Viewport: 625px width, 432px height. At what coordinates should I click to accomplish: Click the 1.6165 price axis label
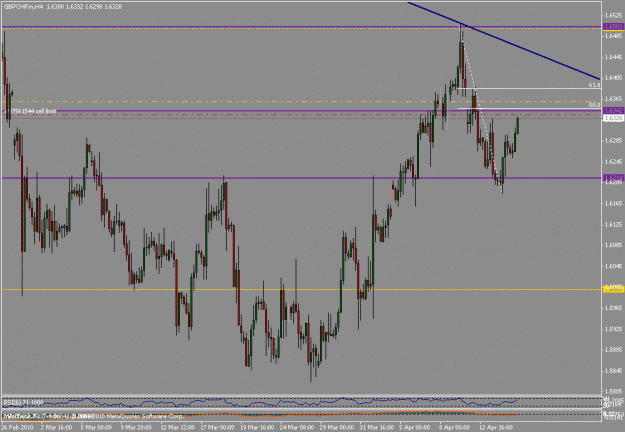[x=613, y=203]
